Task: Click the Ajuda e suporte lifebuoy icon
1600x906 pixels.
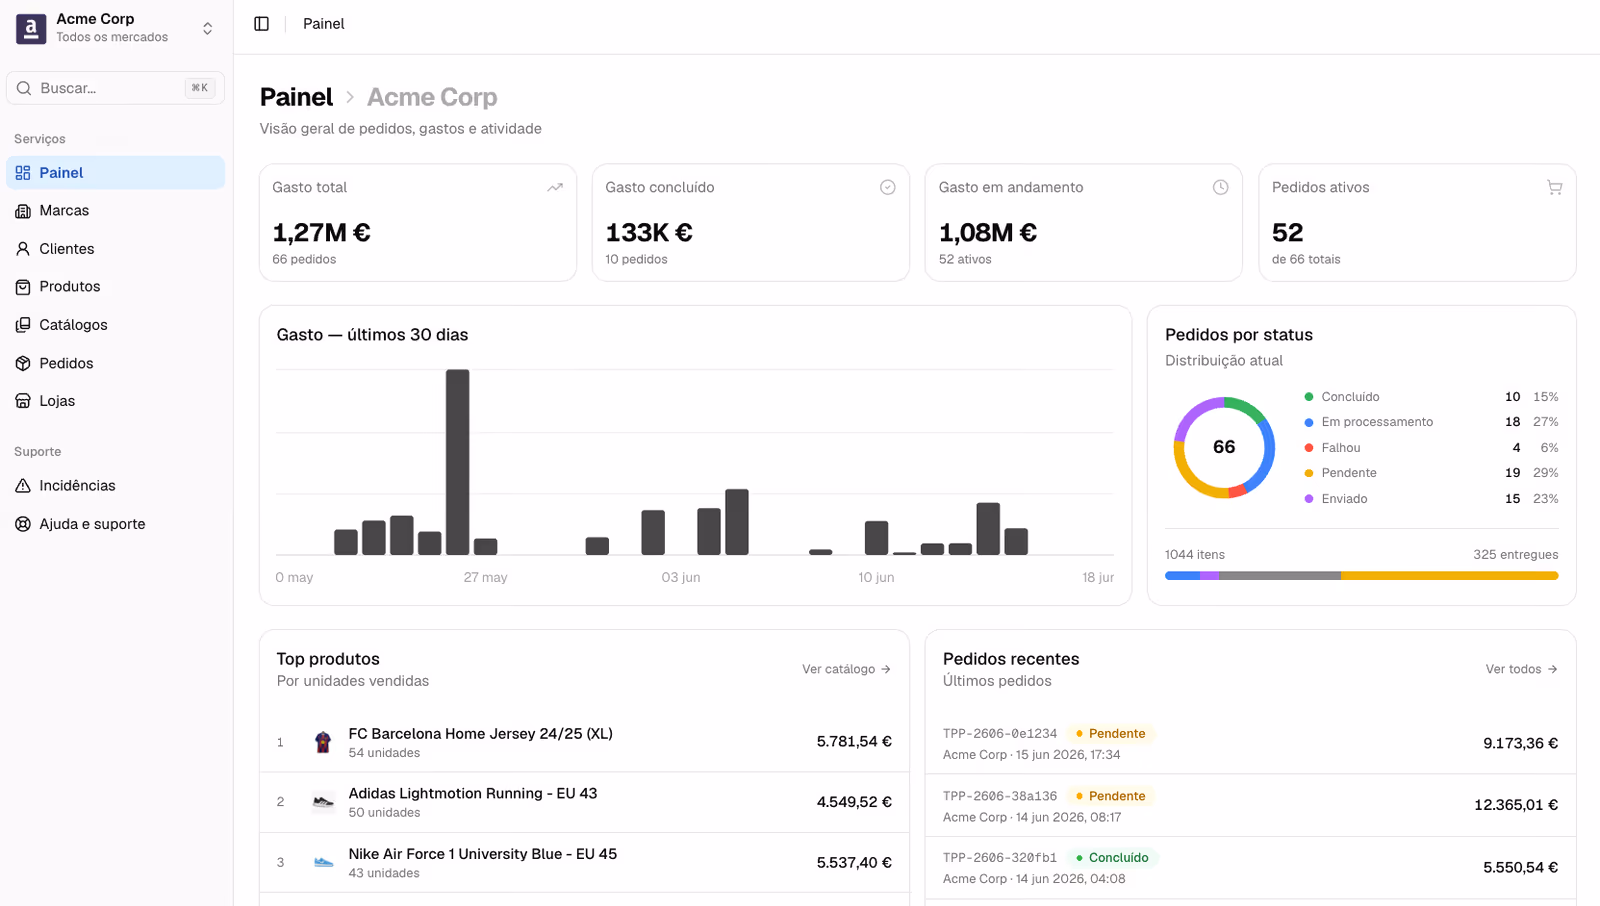Action: 23,524
